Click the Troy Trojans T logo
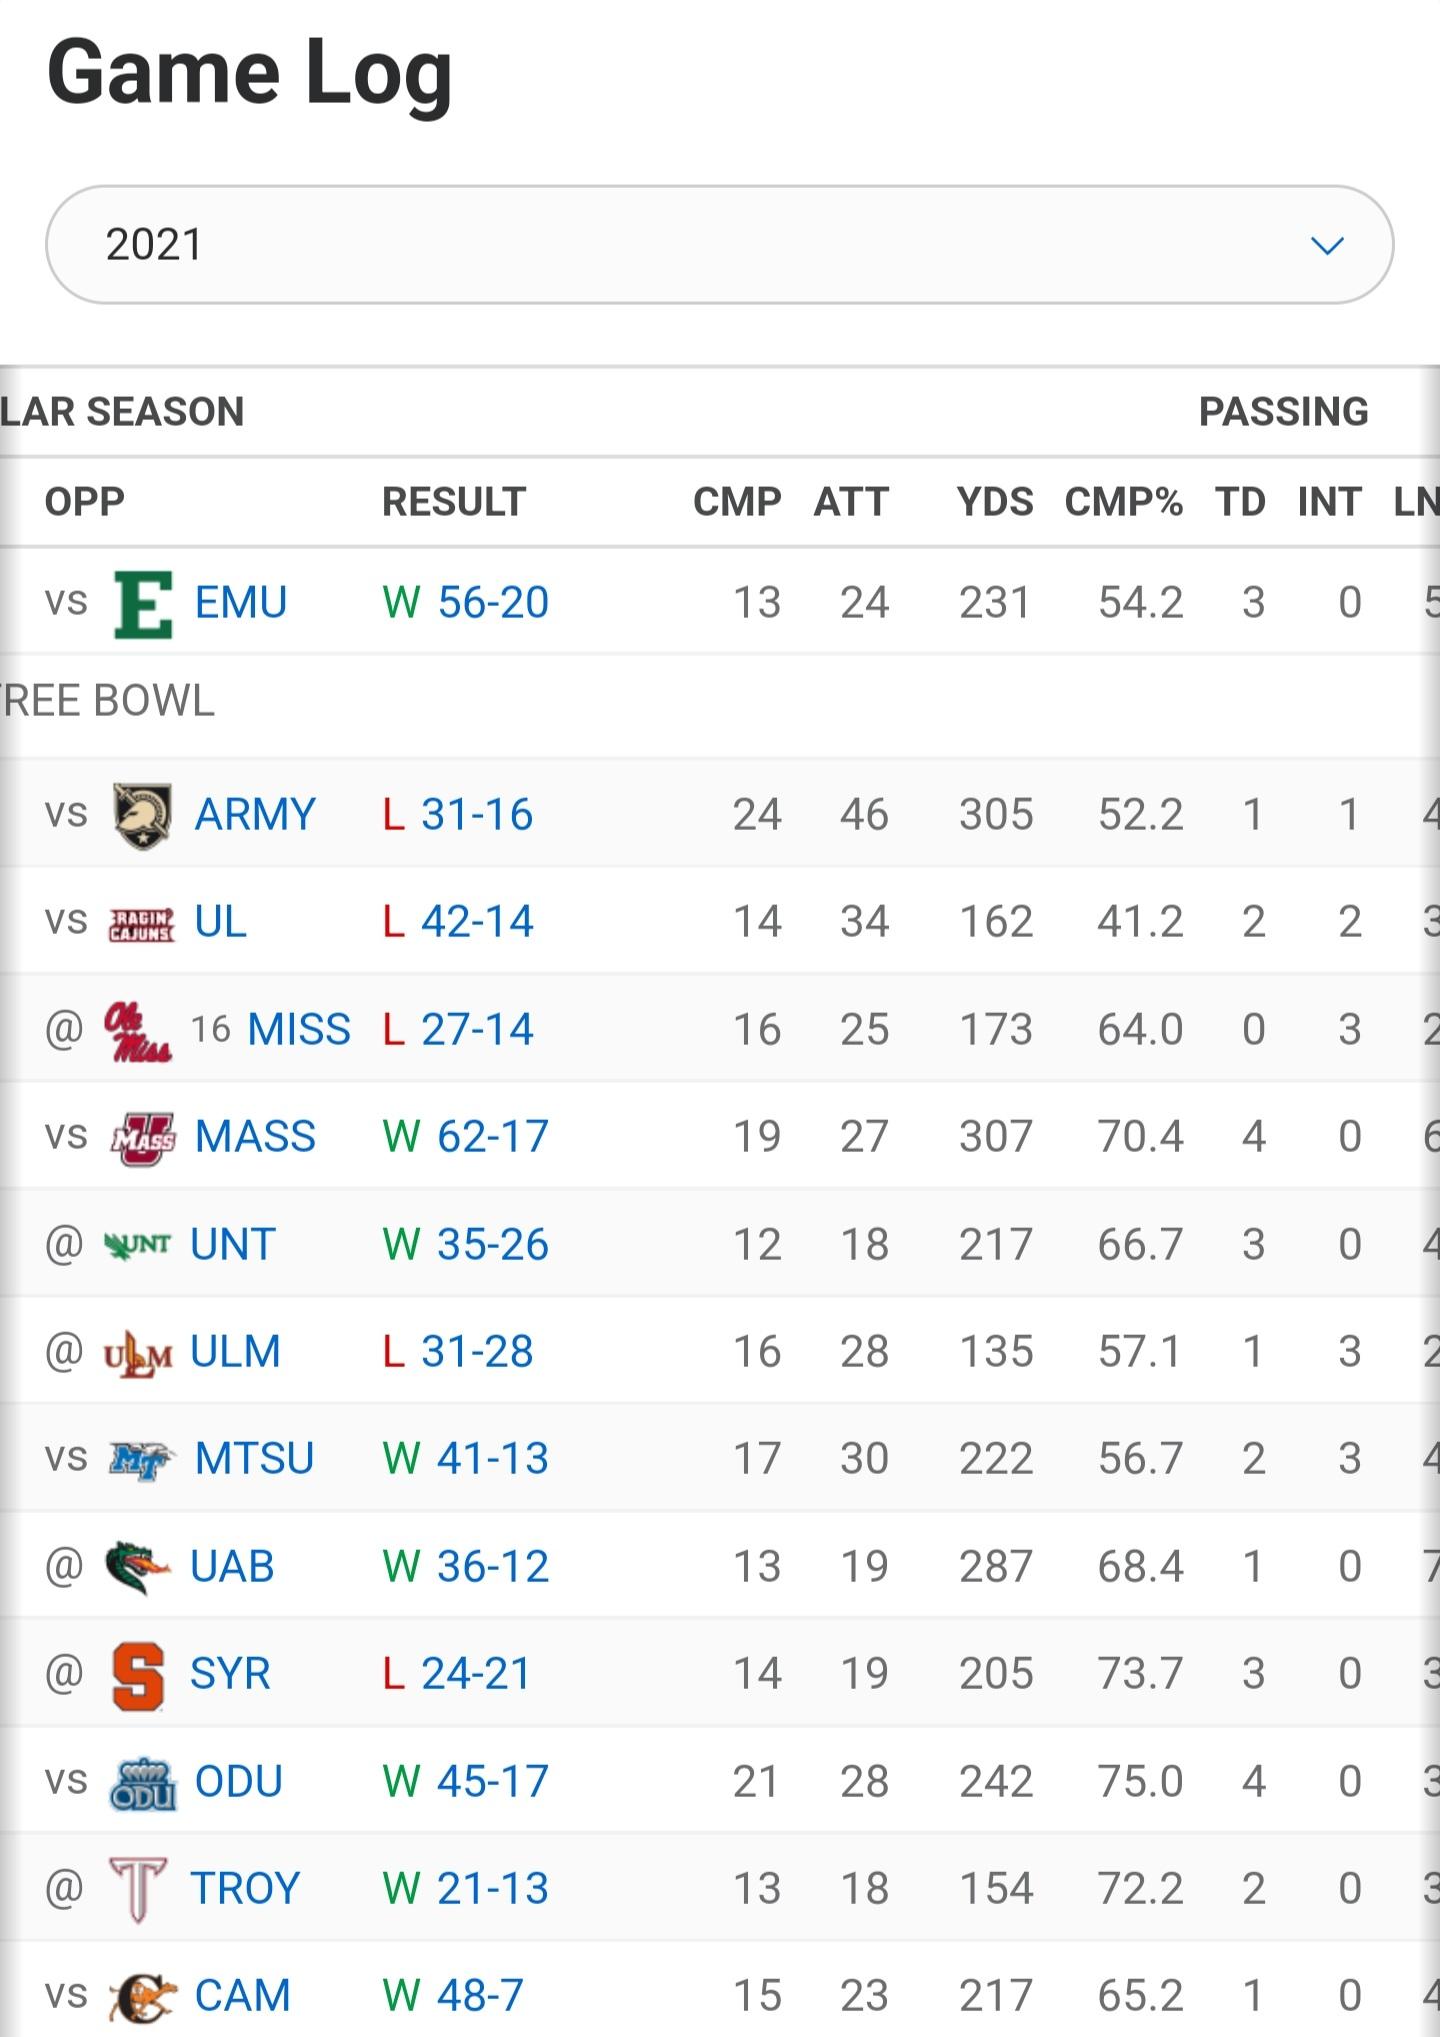Viewport: 1440px width, 2037px height. [x=138, y=1889]
